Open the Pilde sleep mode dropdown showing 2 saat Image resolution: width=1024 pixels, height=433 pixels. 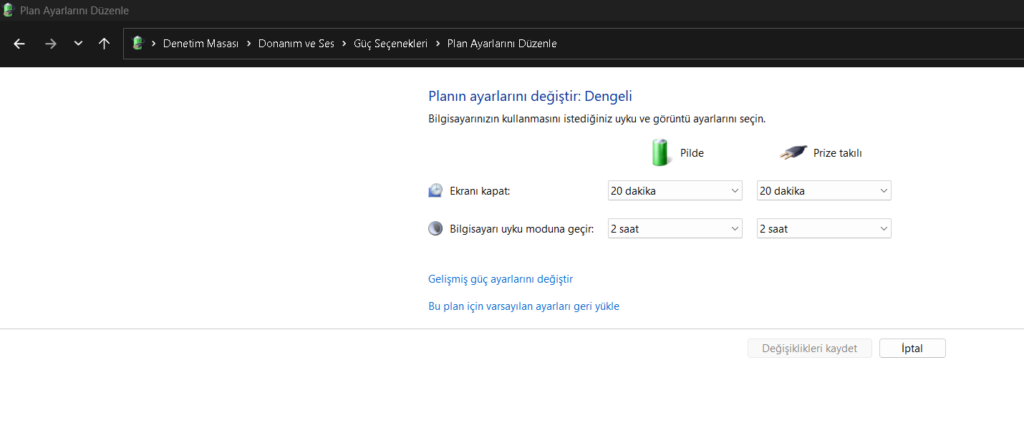pyautogui.click(x=674, y=229)
